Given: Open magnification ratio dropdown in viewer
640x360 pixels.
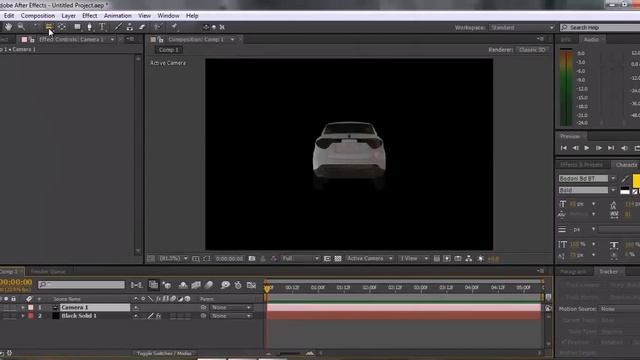Looking at the screenshot, I should [173, 259].
